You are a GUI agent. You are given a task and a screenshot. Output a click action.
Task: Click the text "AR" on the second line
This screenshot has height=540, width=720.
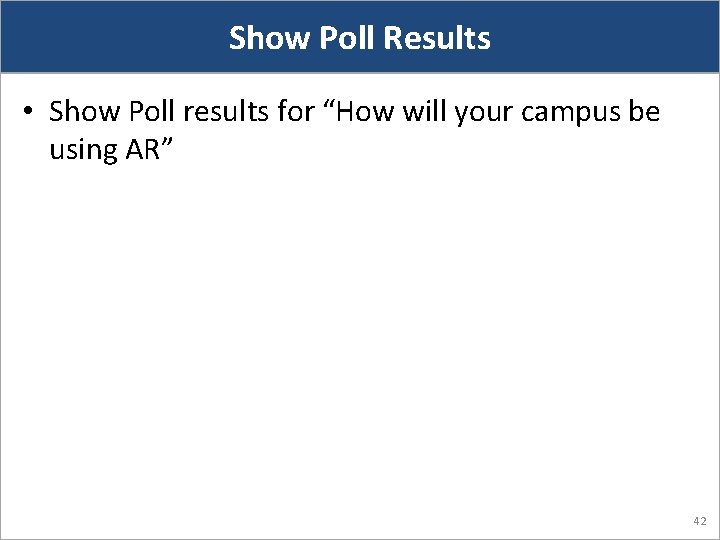[x=148, y=150]
